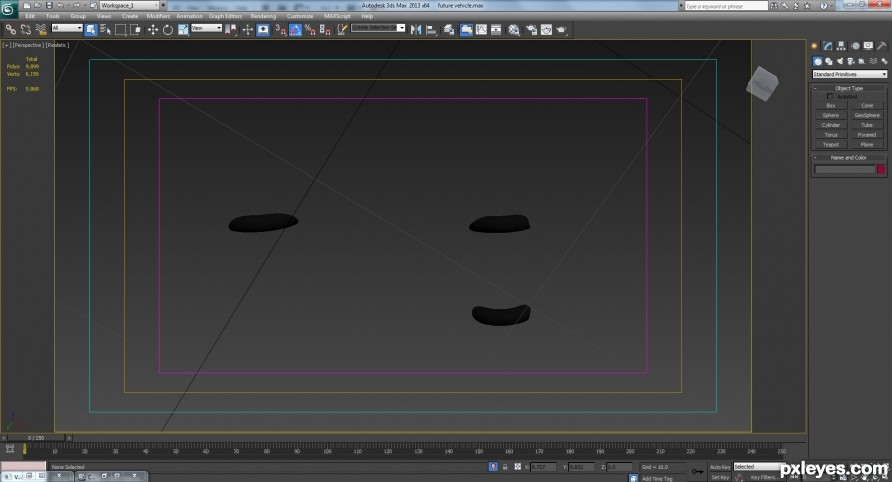Create a Sphere primitive
Screen dimensions: 892x482
pos(831,116)
